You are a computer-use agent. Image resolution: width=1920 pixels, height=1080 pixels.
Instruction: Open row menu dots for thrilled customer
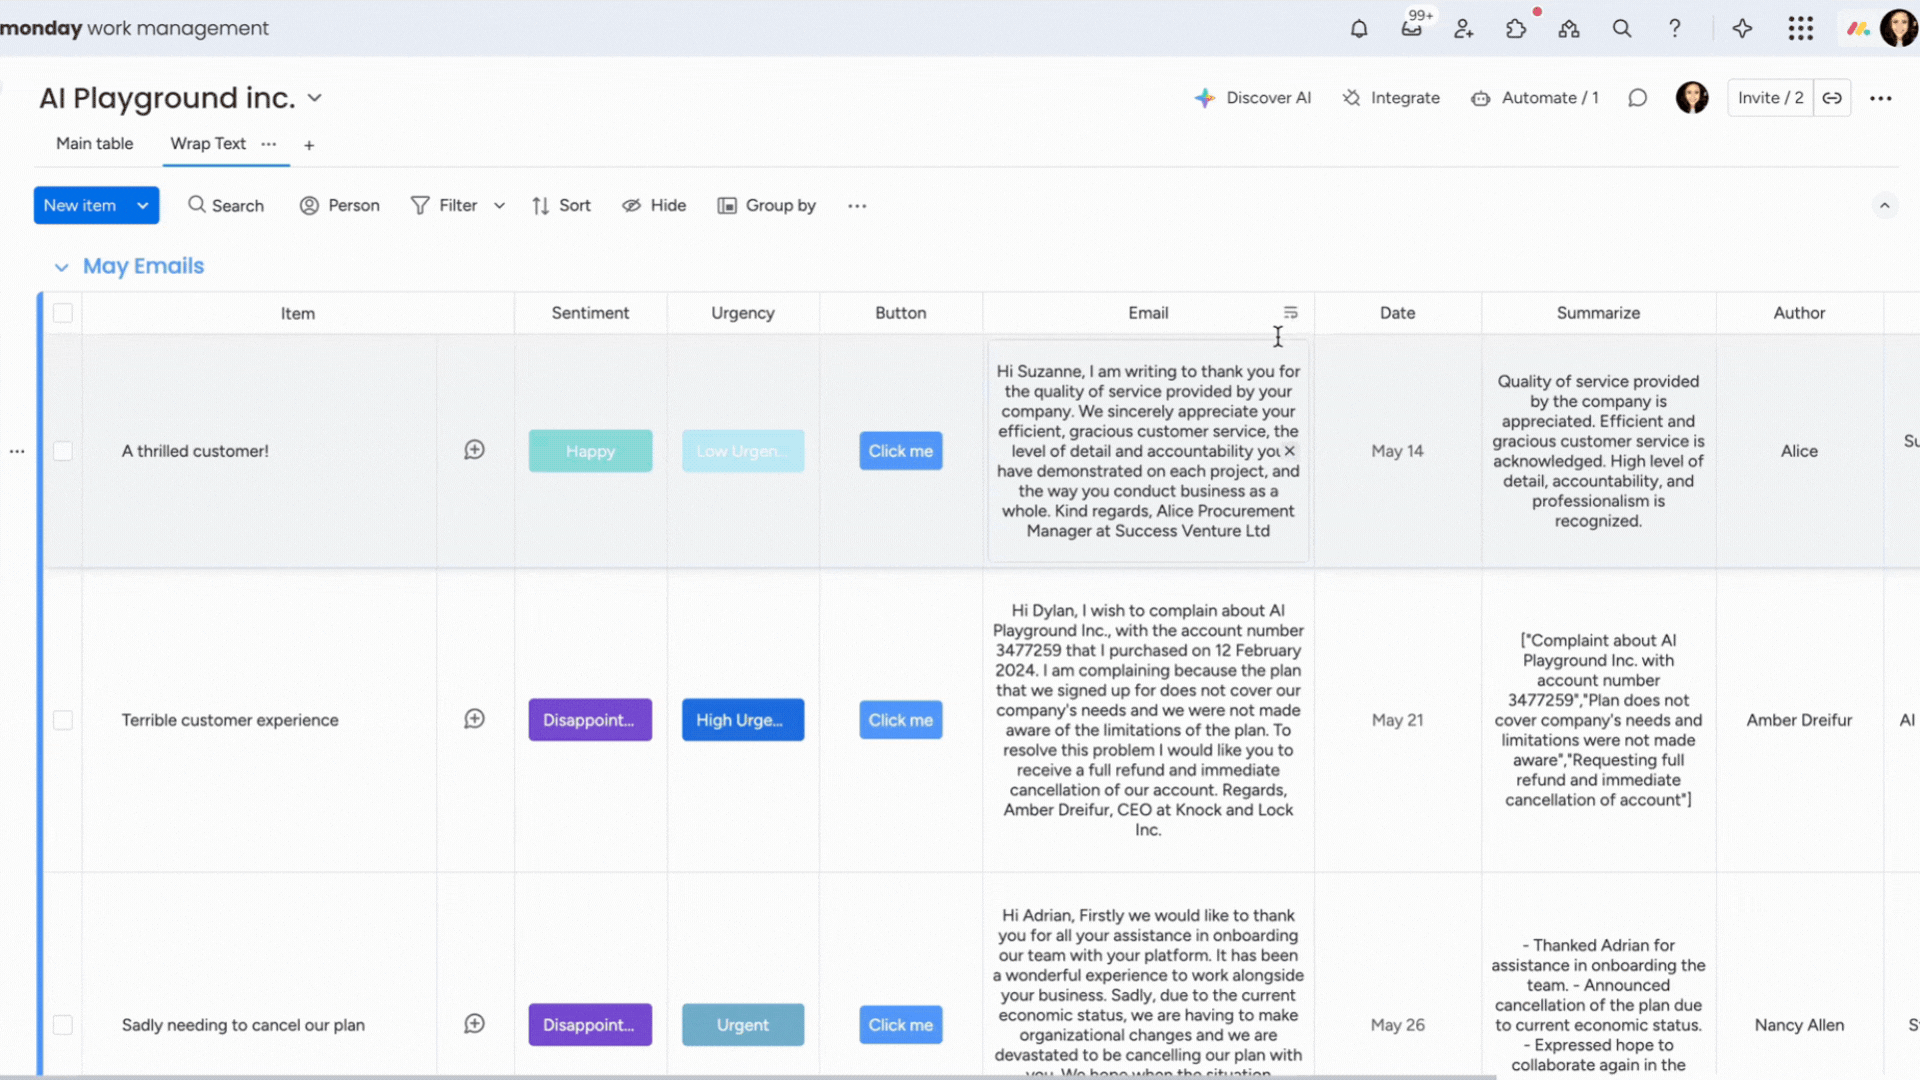point(17,451)
